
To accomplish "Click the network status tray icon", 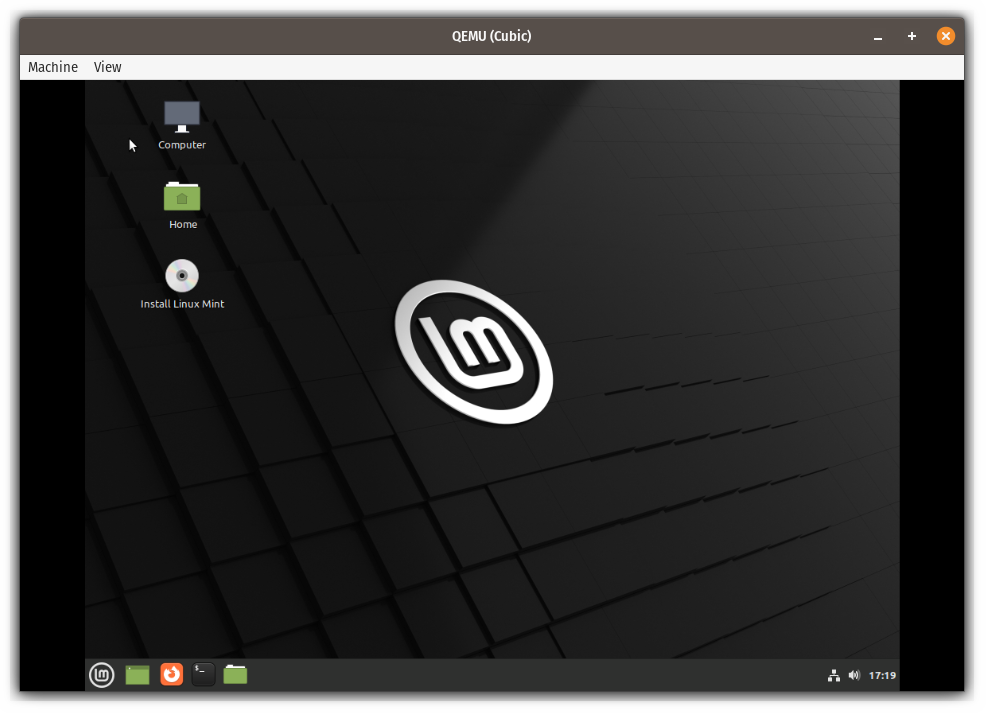I will (834, 674).
